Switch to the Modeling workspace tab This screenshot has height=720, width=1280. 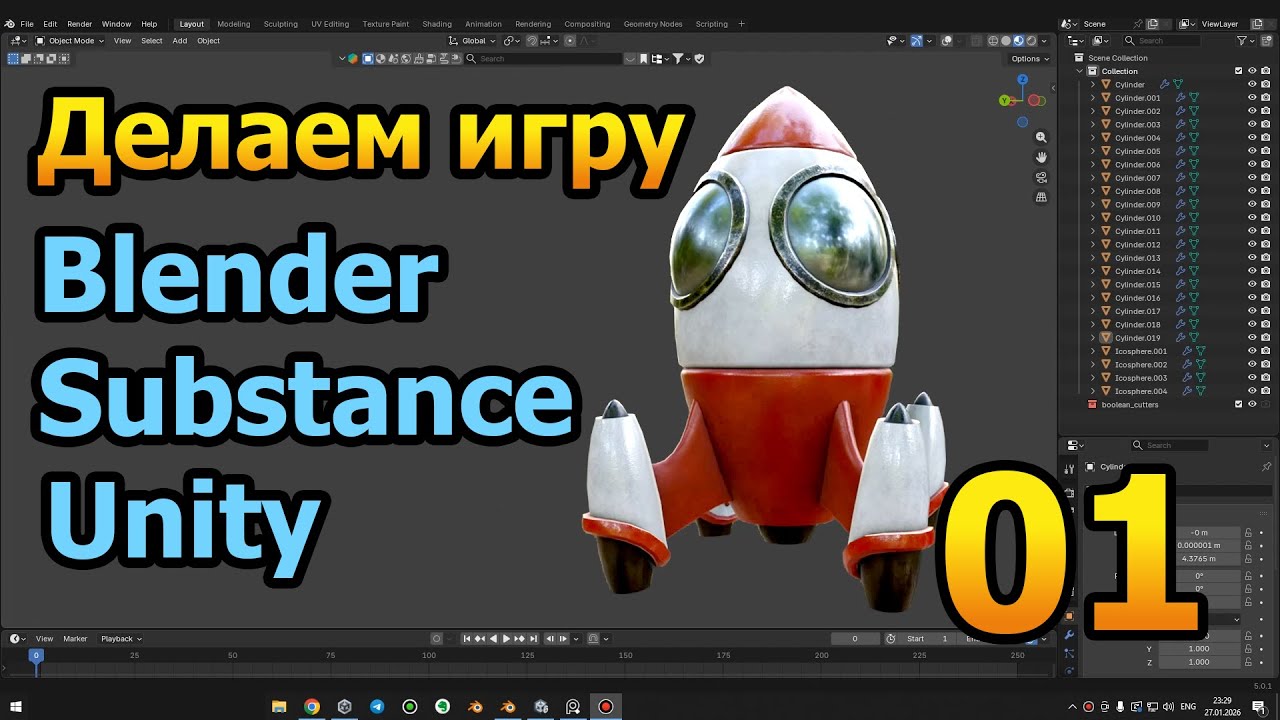pyautogui.click(x=234, y=24)
